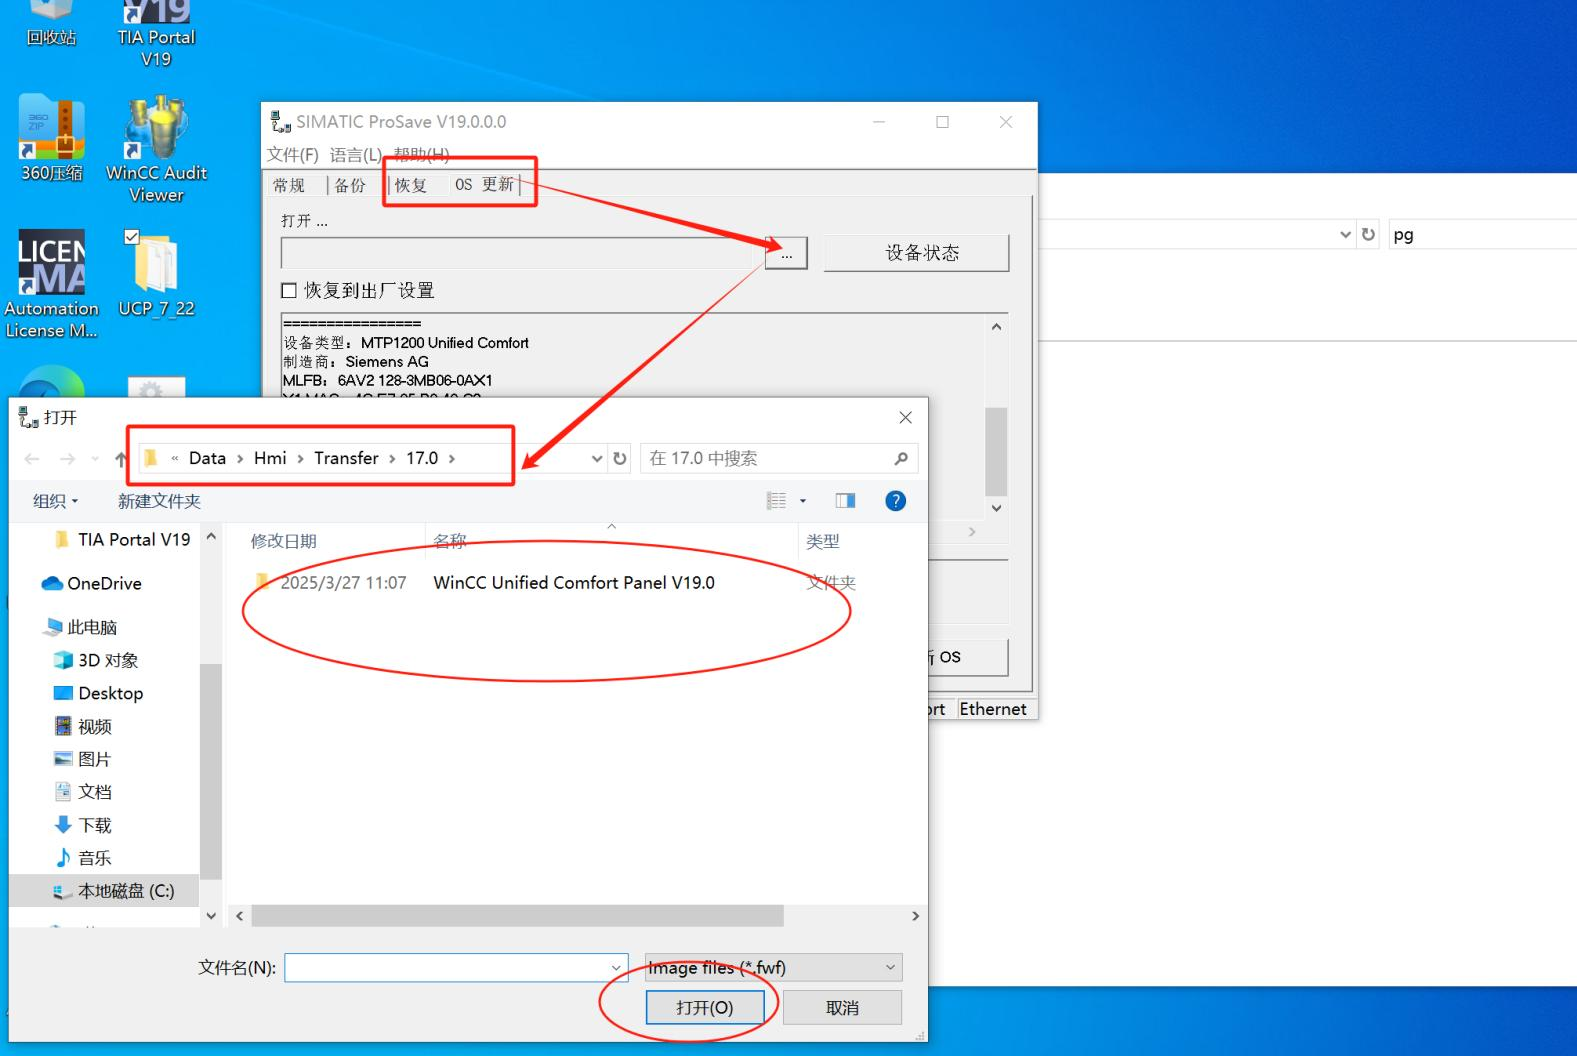Click the refresh icon beside pg field

(x=1368, y=234)
